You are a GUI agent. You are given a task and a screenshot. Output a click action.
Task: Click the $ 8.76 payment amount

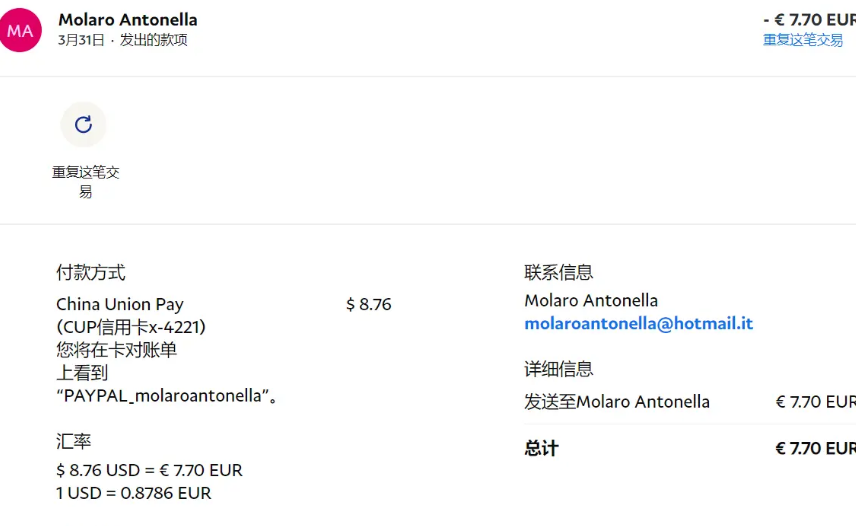click(x=368, y=304)
